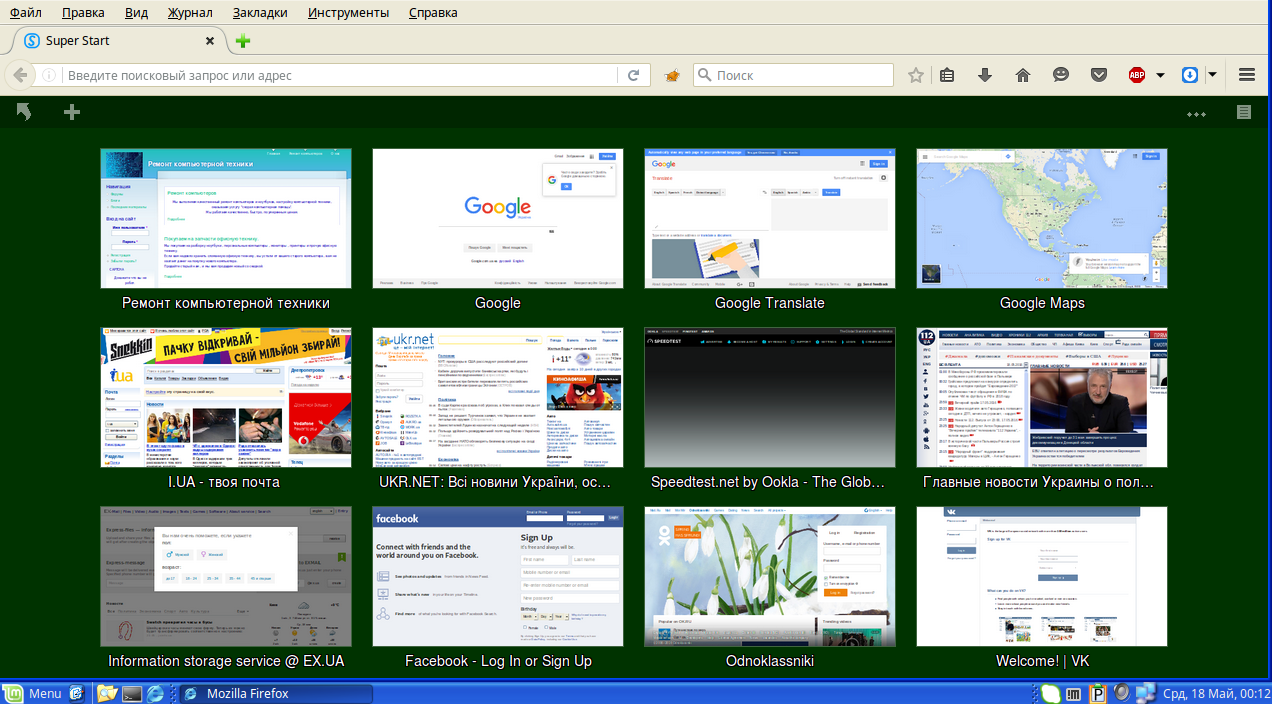
Task: Bookmark this page with the star icon
Action: point(916,75)
